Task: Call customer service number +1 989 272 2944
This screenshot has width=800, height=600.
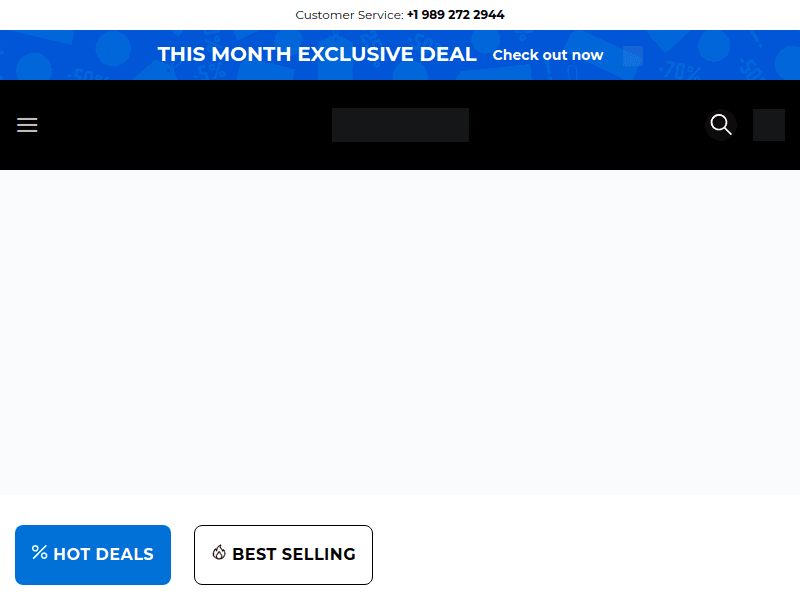Action: 455,15
